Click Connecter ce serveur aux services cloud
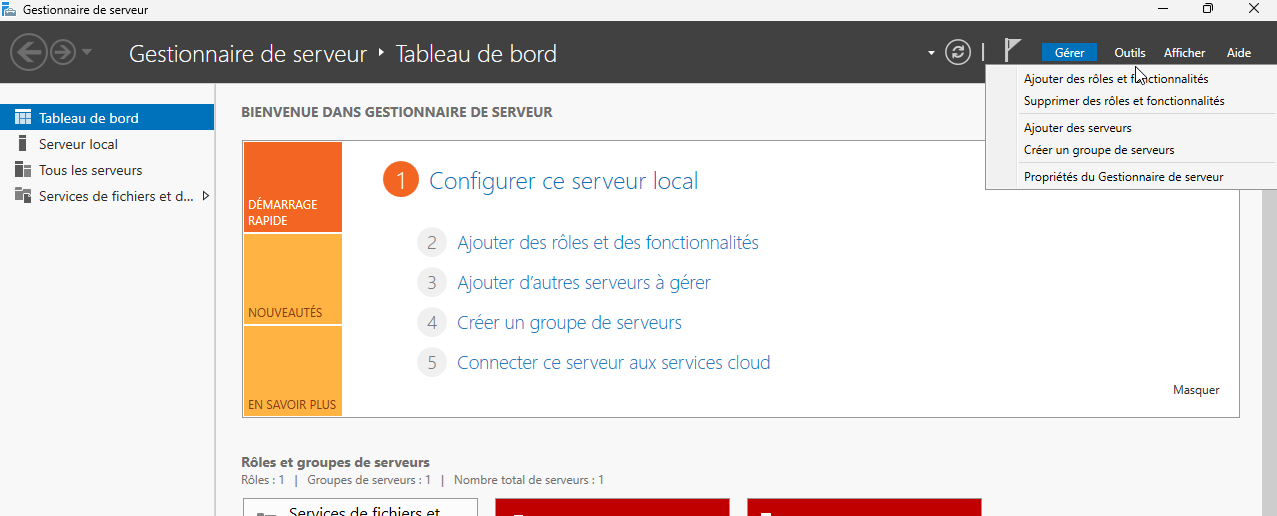This screenshot has height=516, width=1277. [613, 363]
